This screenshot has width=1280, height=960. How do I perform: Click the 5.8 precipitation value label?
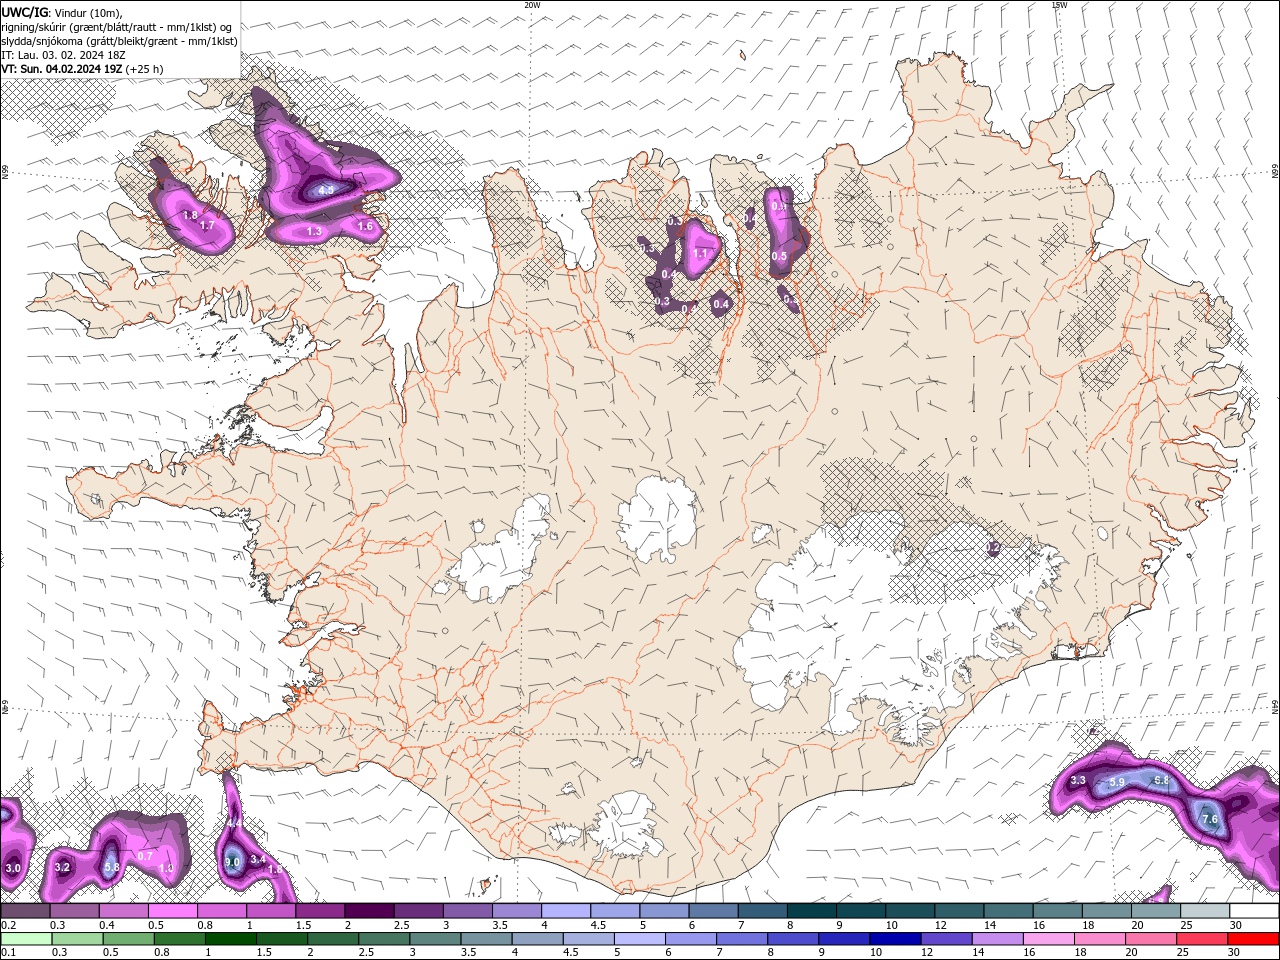pos(112,867)
